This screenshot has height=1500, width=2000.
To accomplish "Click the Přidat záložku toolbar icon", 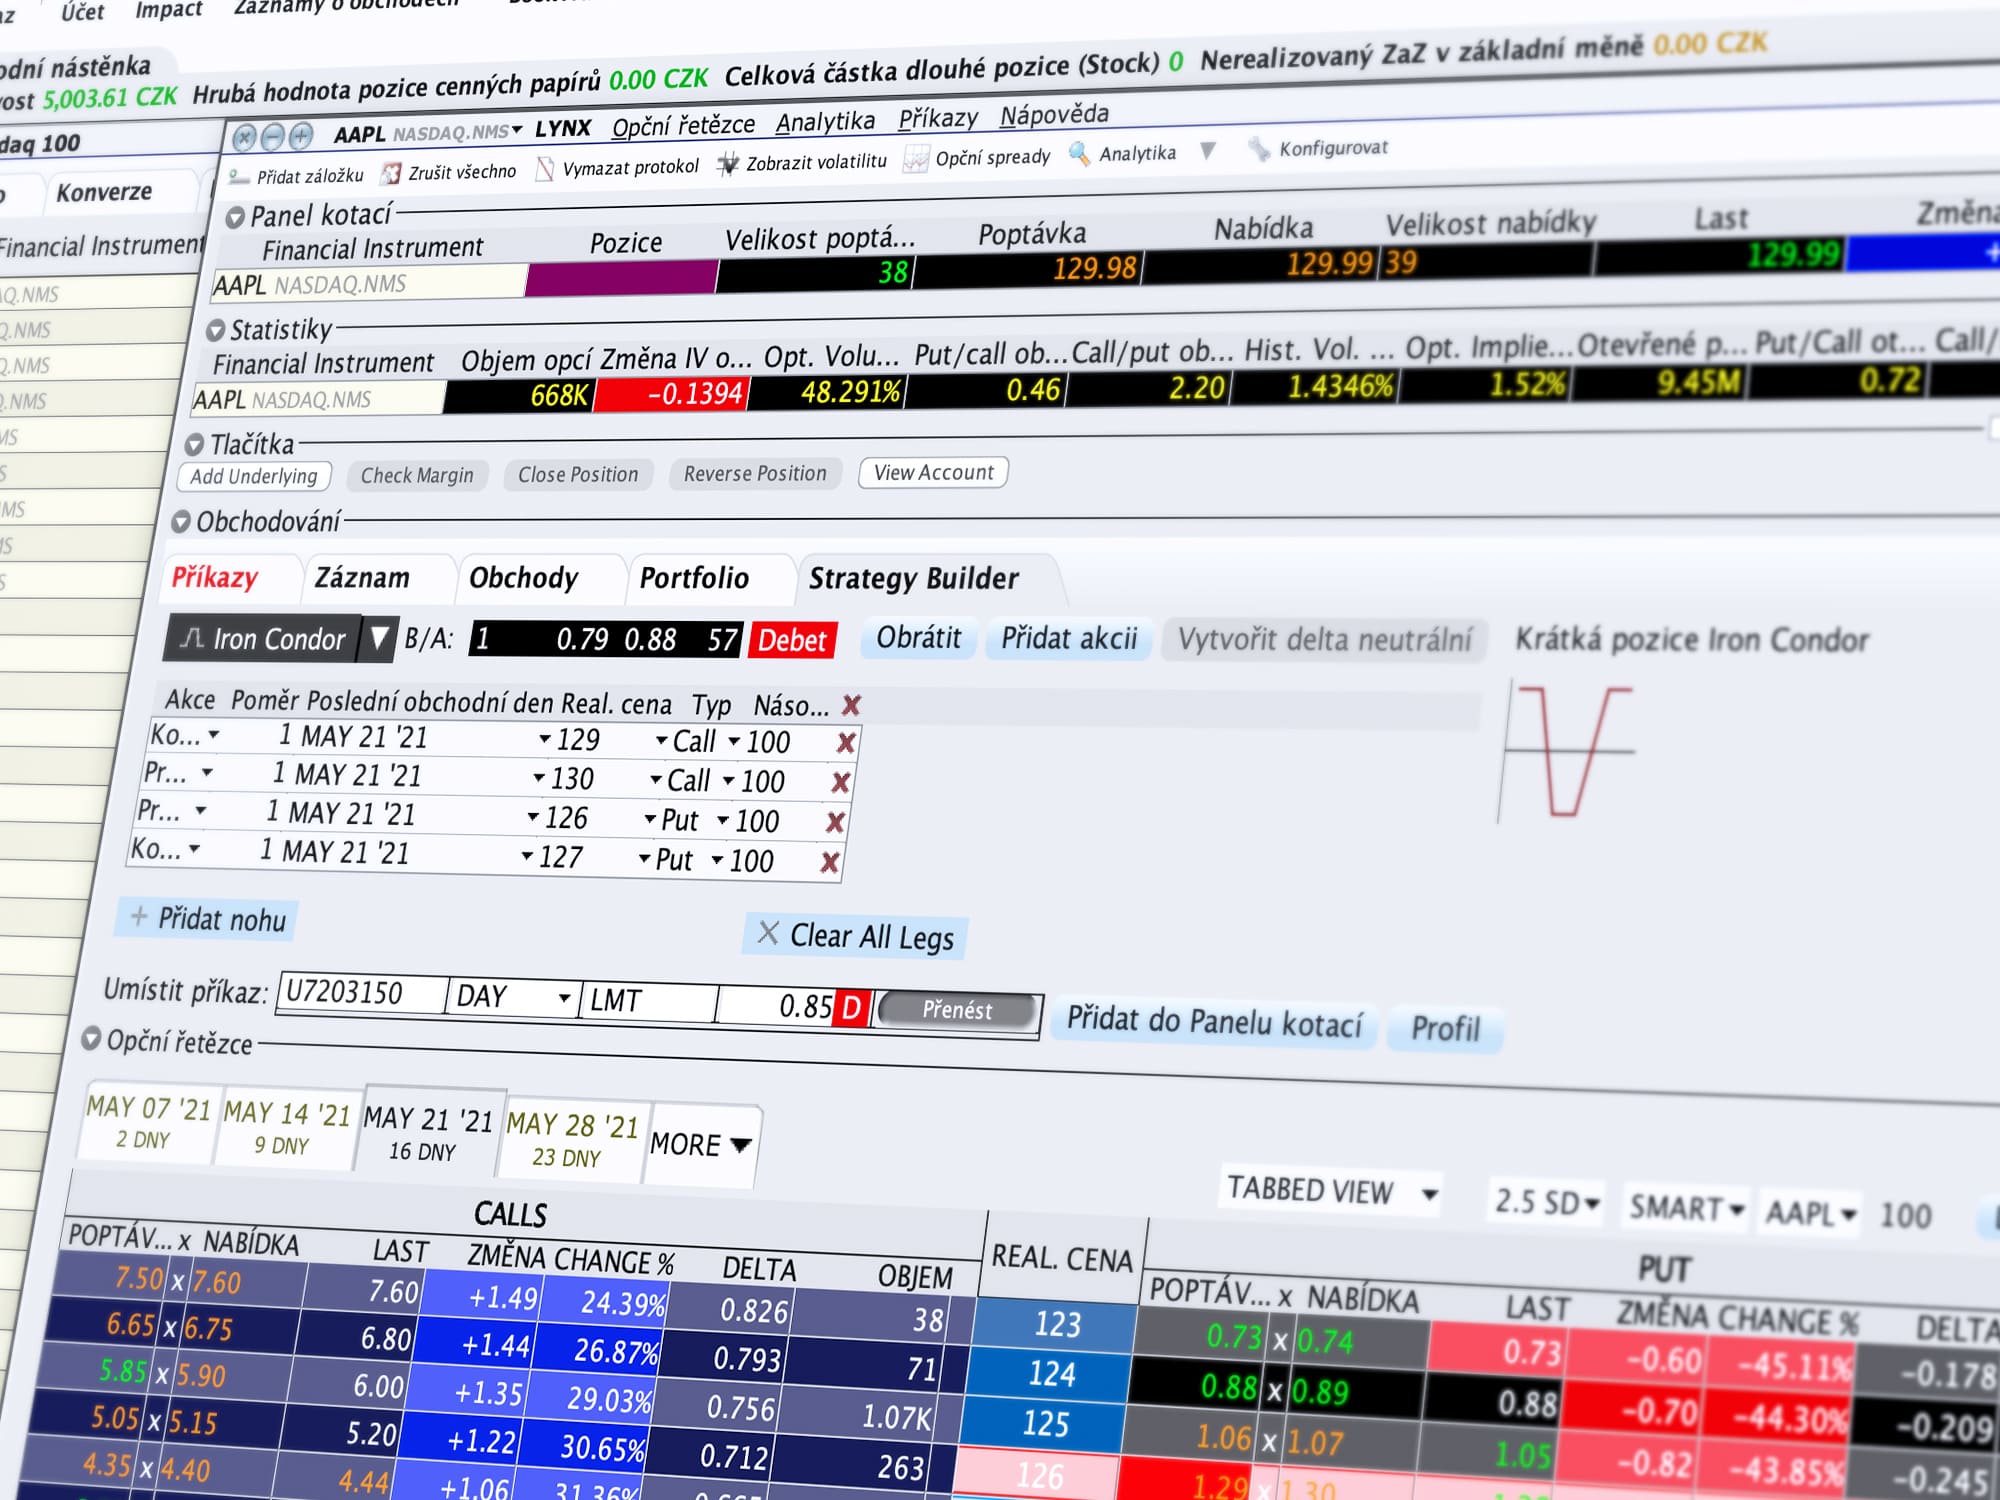I will click(239, 178).
